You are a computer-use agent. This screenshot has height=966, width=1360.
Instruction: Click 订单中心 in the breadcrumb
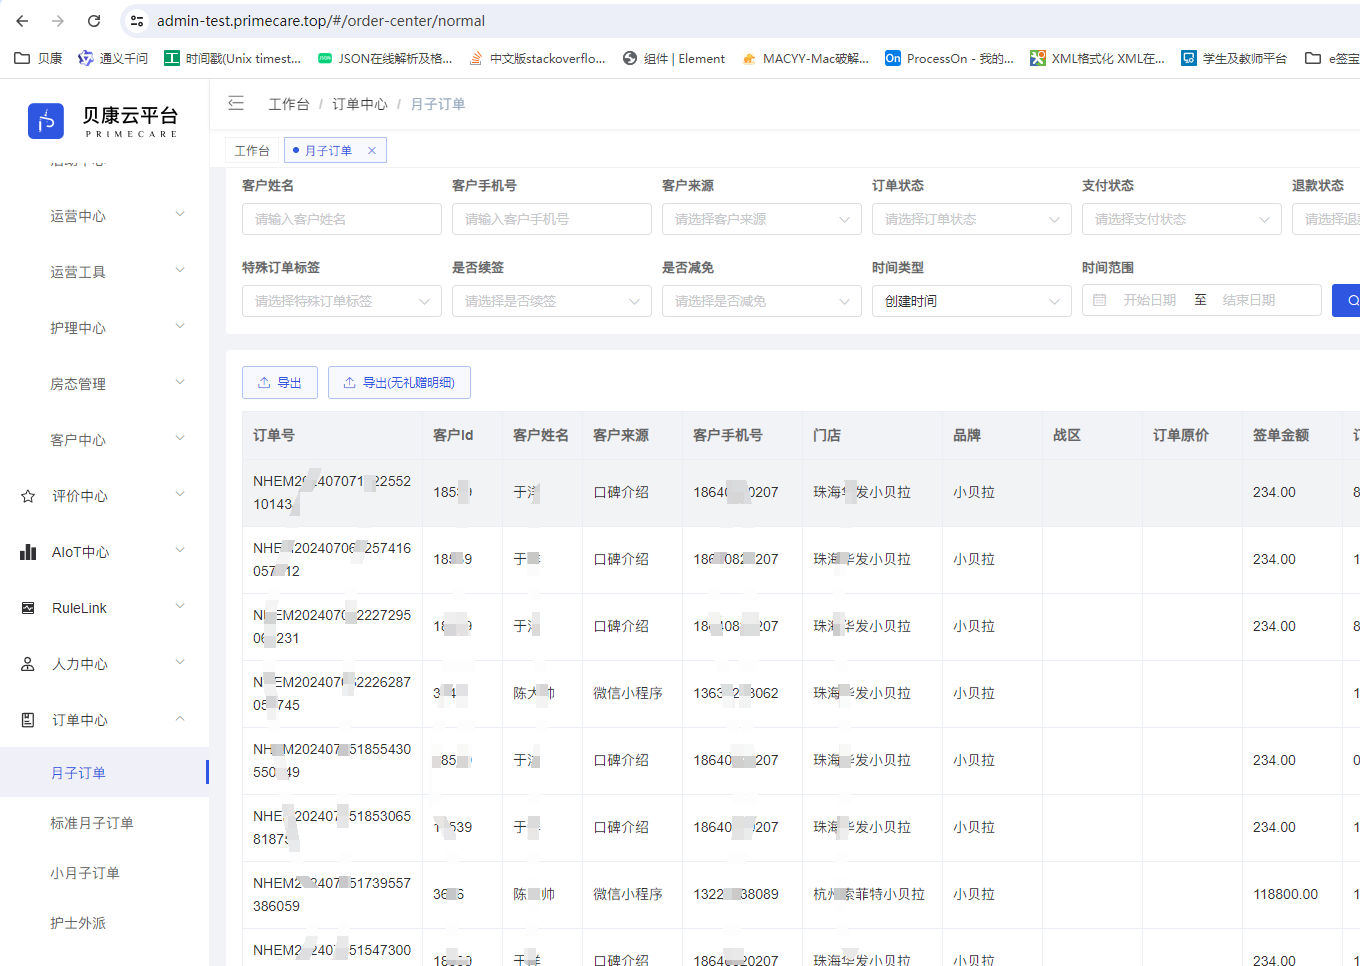point(360,104)
